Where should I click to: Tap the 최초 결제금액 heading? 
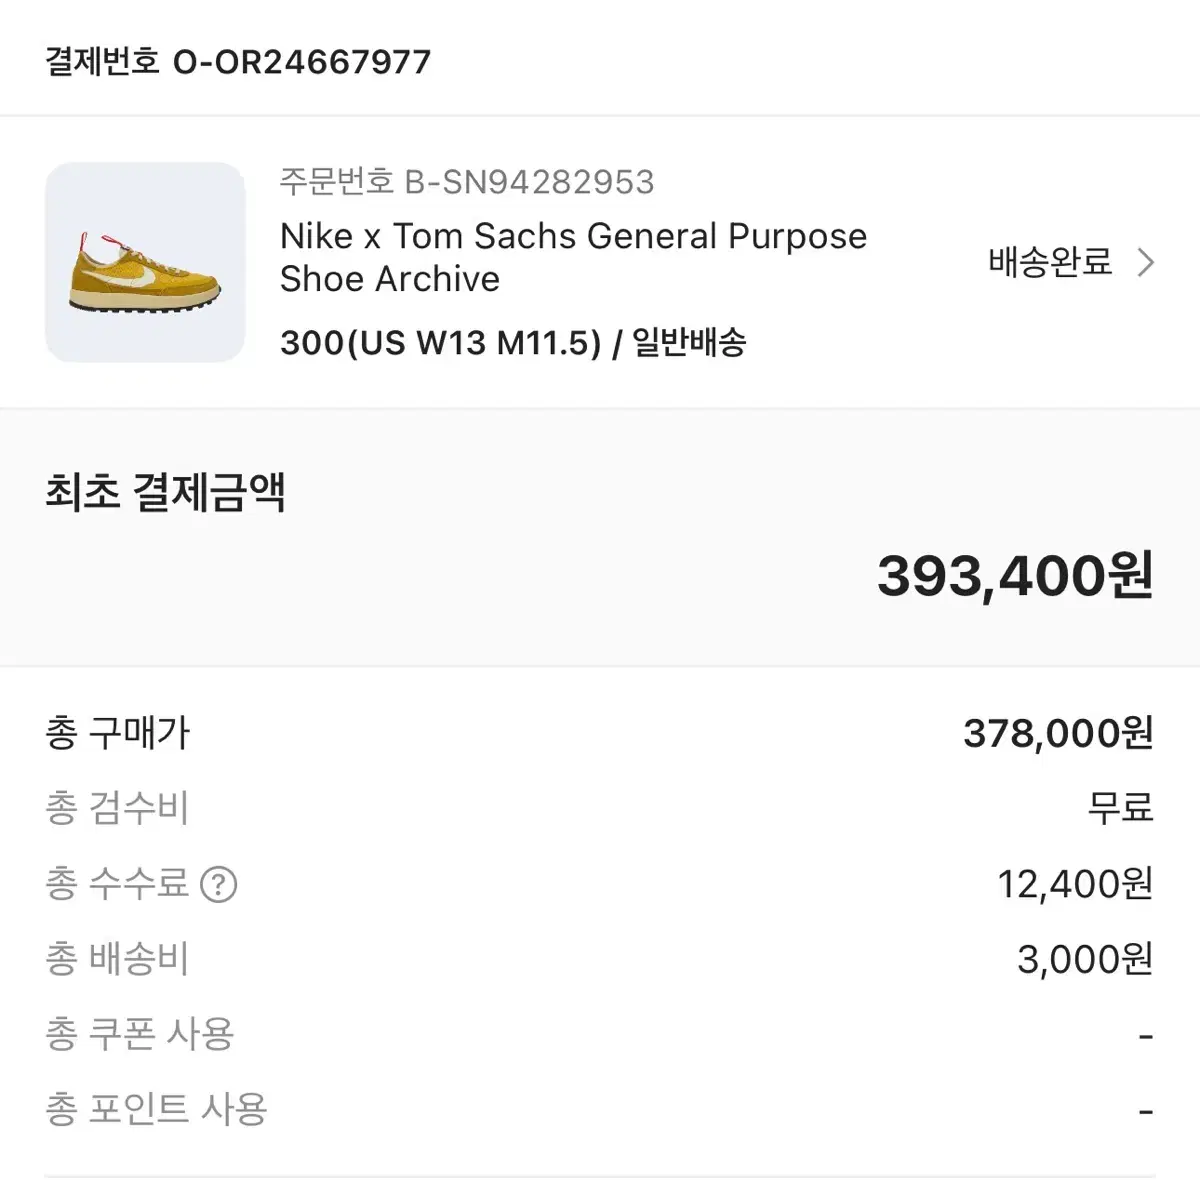coord(165,491)
